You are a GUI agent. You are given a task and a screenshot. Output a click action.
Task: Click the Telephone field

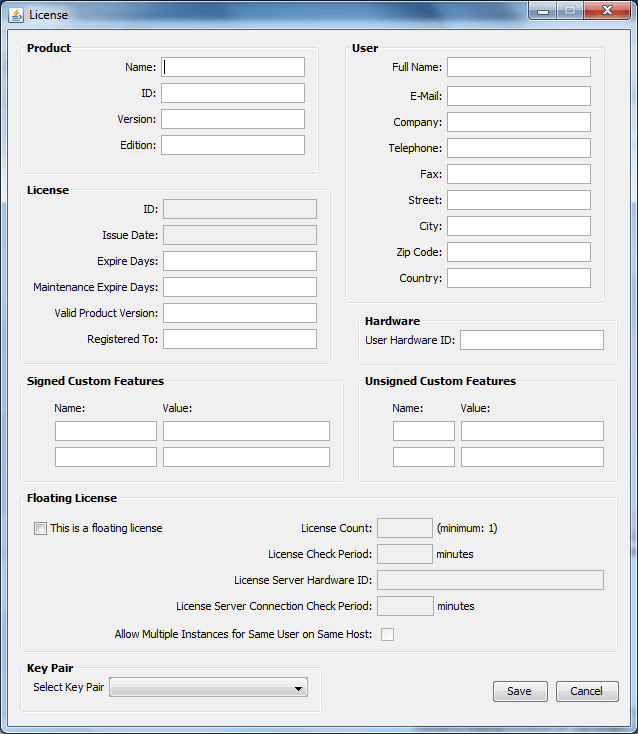click(x=519, y=148)
